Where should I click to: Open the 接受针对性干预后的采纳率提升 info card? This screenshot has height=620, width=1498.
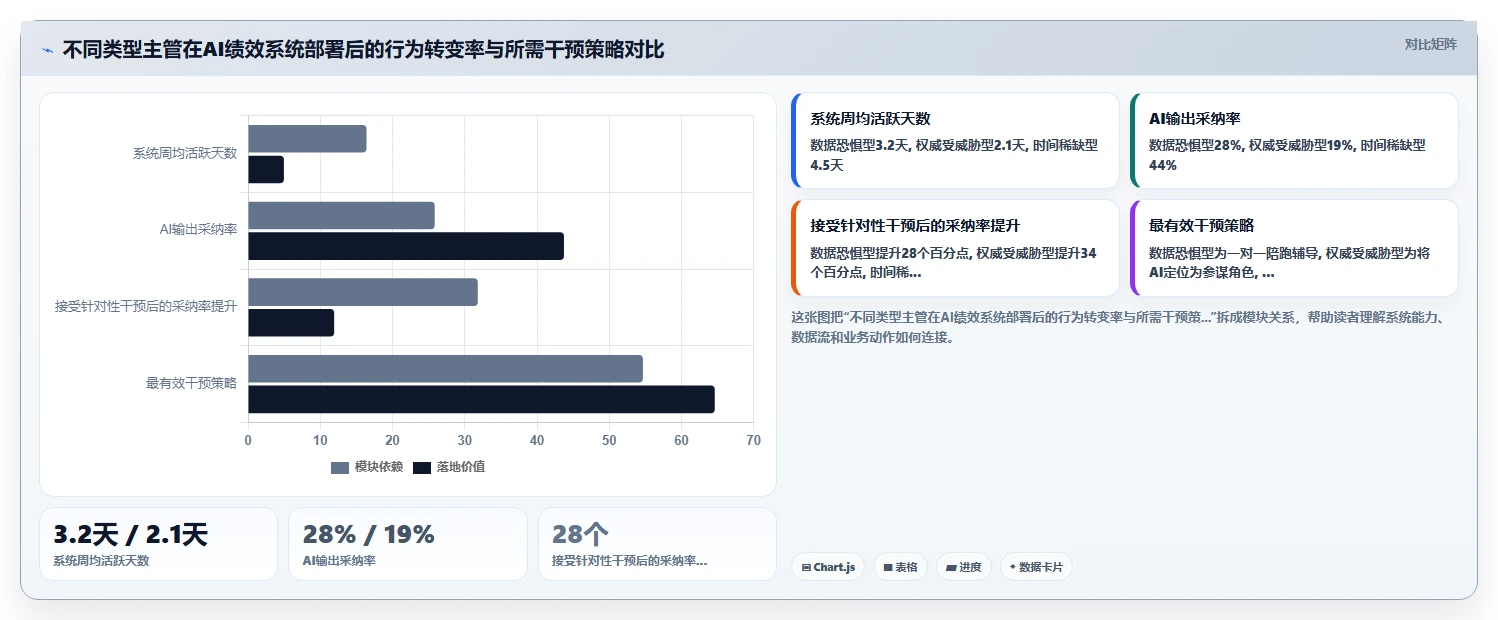point(955,248)
